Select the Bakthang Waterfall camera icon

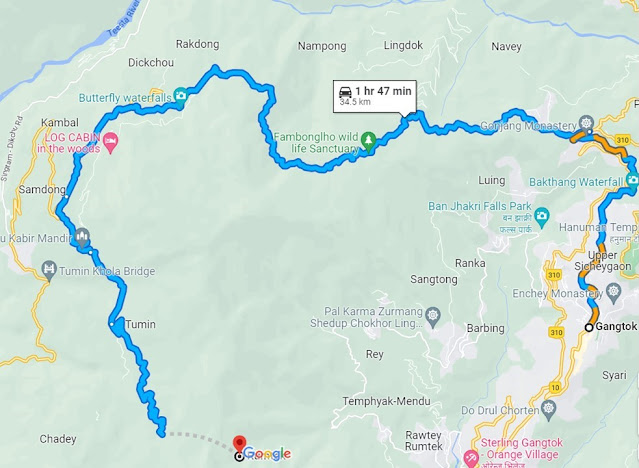[x=632, y=180]
